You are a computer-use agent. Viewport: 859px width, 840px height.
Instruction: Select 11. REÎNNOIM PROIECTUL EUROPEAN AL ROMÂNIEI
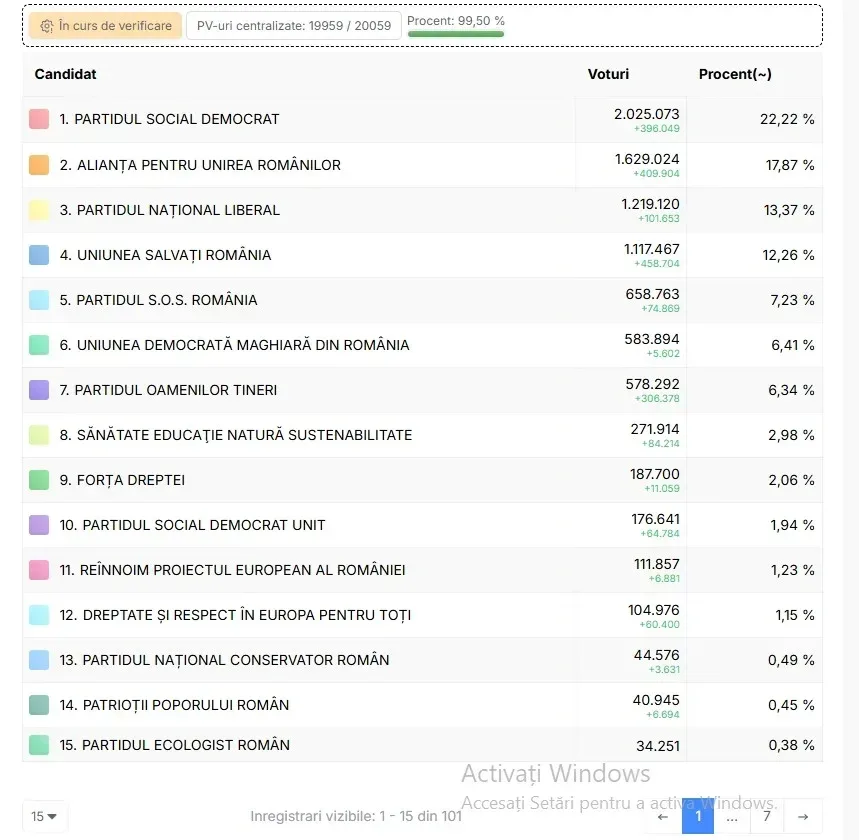[x=422, y=570]
